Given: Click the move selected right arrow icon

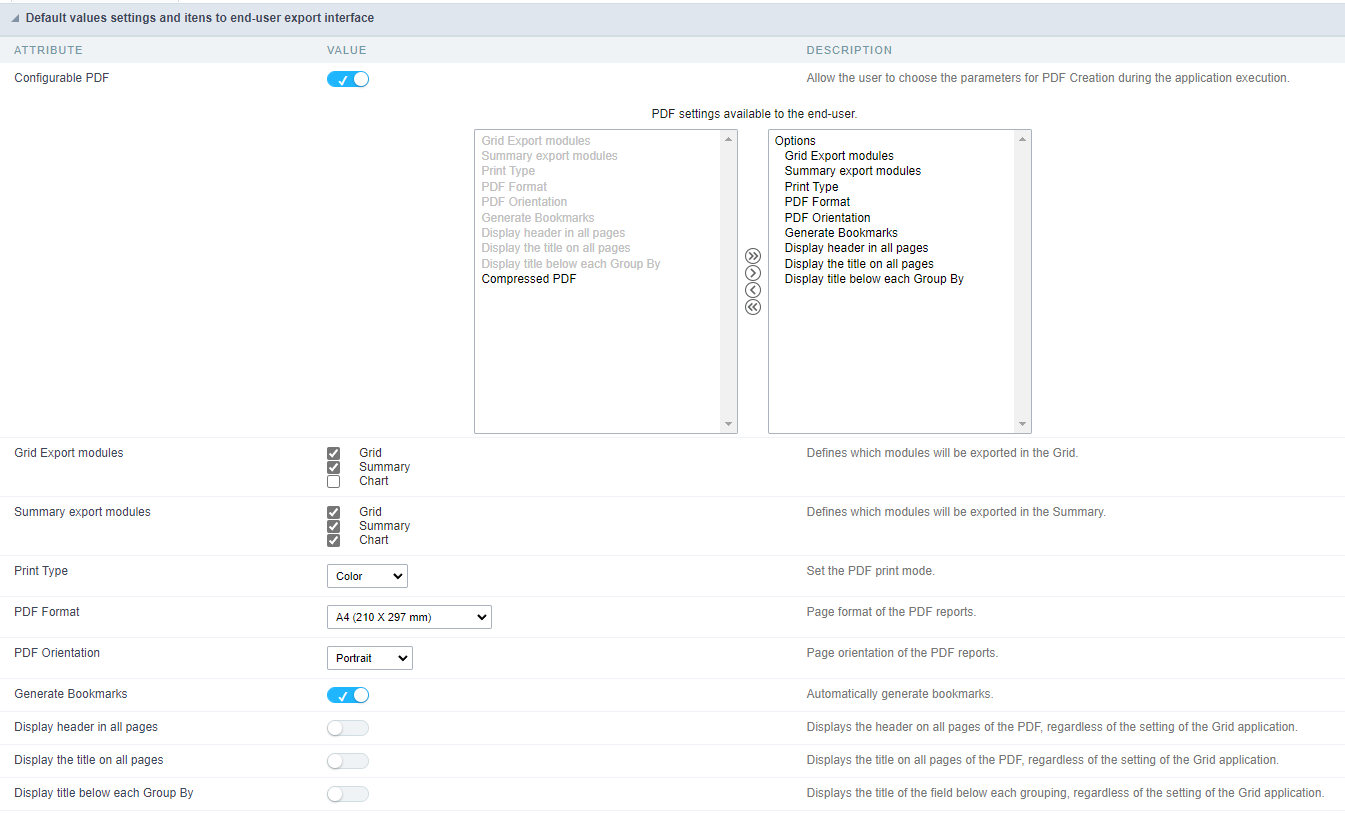Looking at the screenshot, I should pyautogui.click(x=753, y=273).
